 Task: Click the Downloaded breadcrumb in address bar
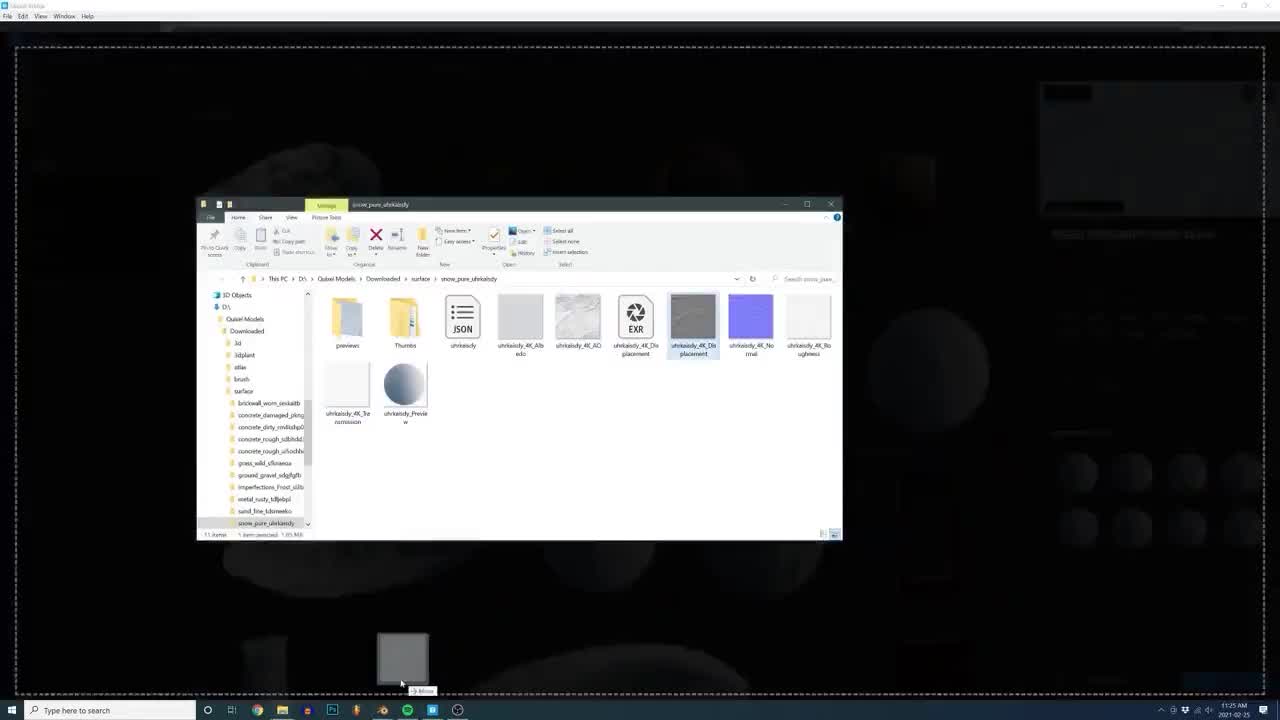point(382,279)
